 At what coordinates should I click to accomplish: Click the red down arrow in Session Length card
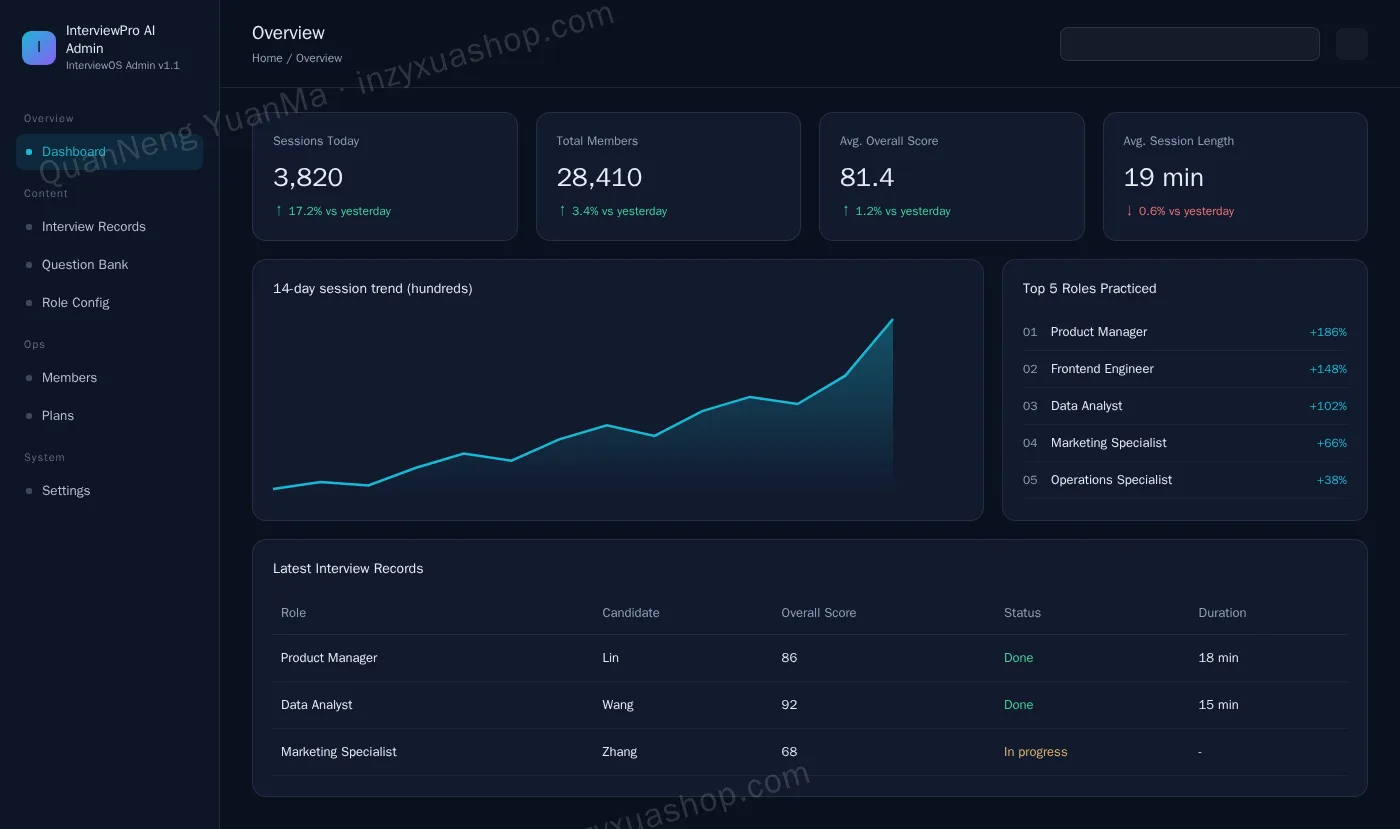pyautogui.click(x=1129, y=211)
